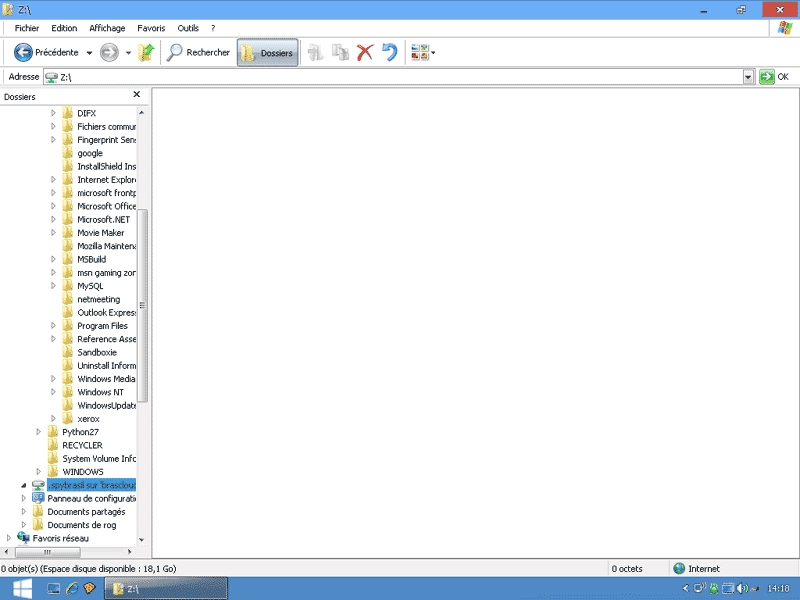The image size is (800, 600).
Task: Click the Move To toolbar icon
Action: click(316, 52)
